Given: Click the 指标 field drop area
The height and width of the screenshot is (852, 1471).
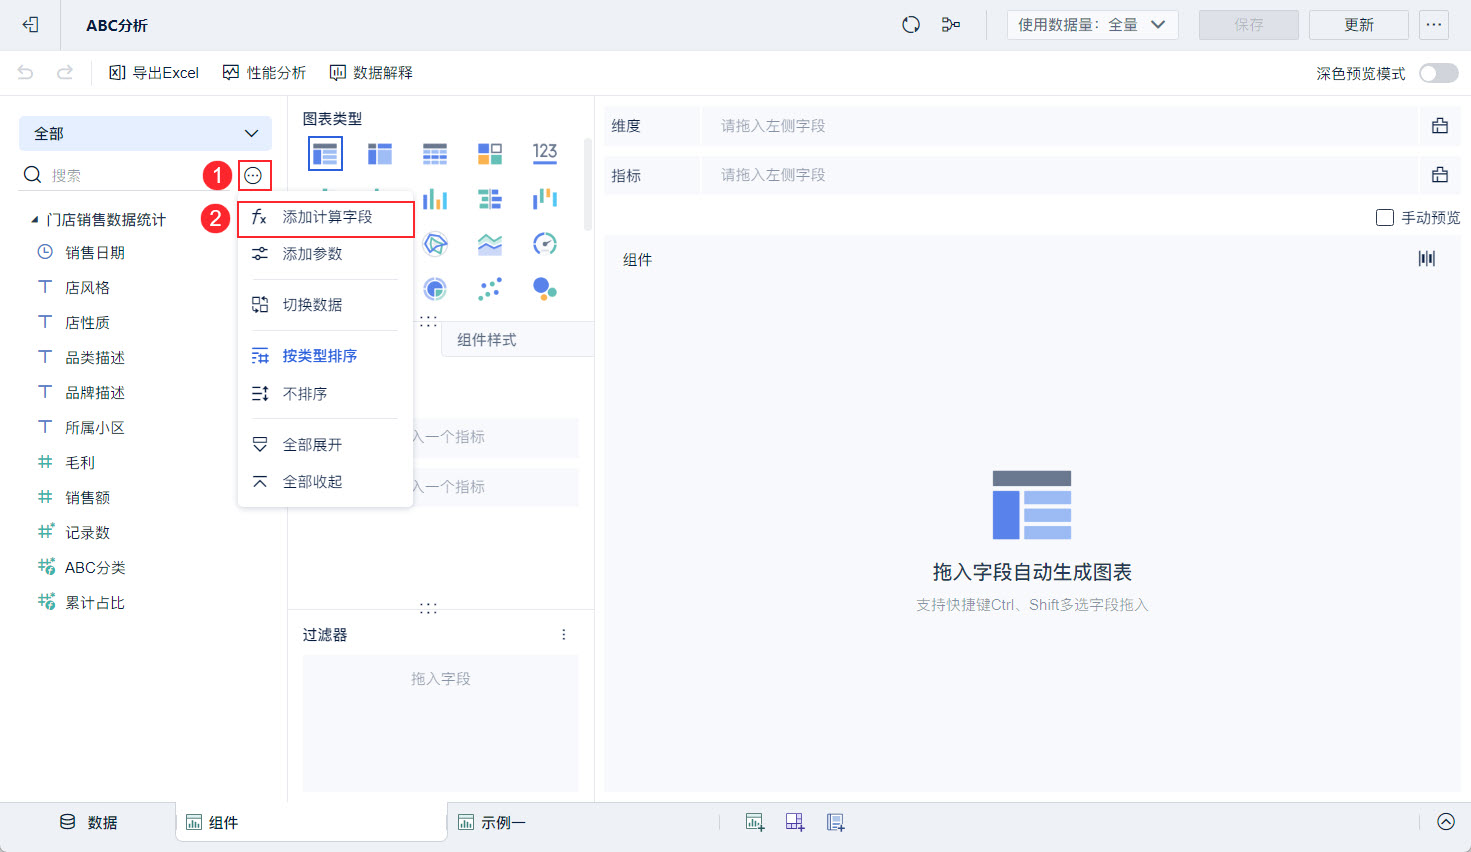Looking at the screenshot, I should click(x=1060, y=175).
